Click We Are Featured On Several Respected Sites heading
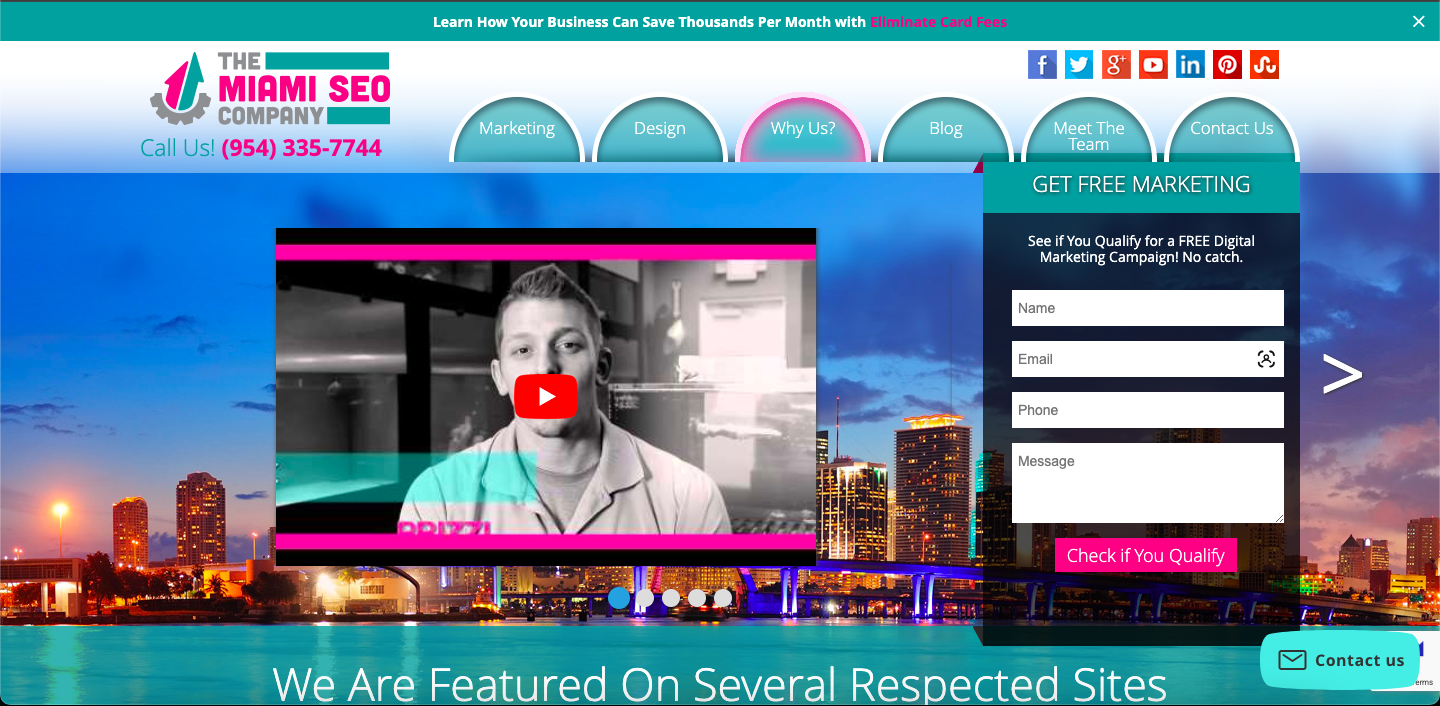 coord(720,684)
